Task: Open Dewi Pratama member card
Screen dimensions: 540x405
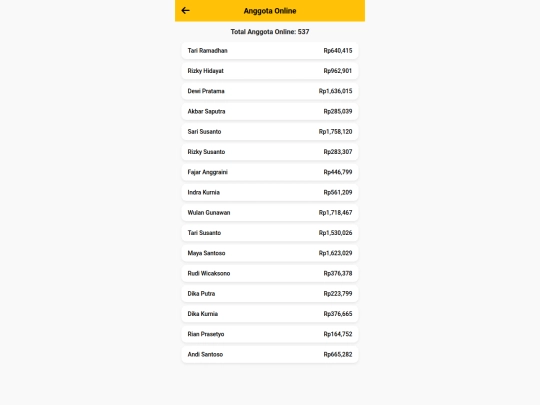Action: tap(270, 91)
